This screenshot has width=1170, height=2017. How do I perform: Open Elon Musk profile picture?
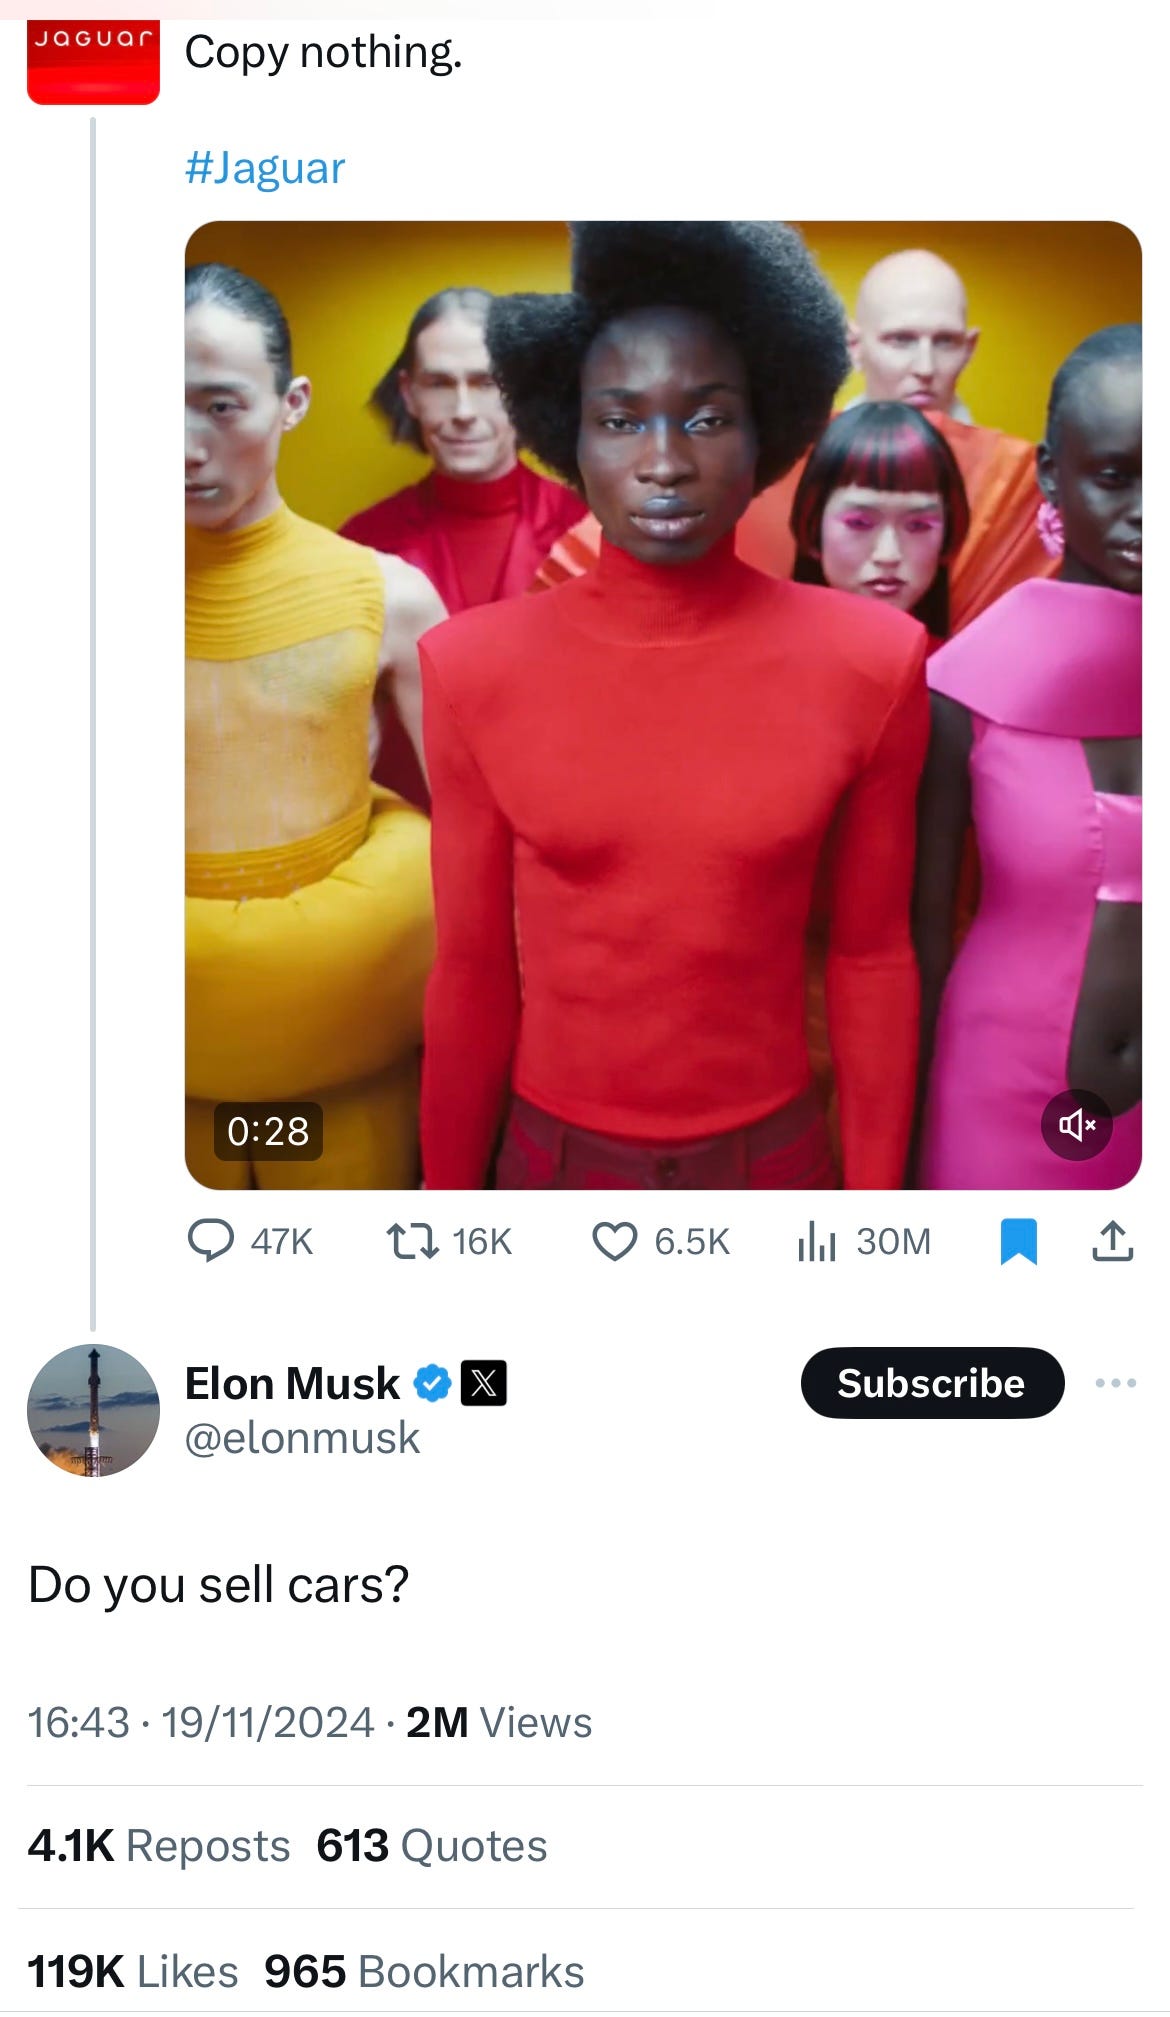coord(93,1410)
